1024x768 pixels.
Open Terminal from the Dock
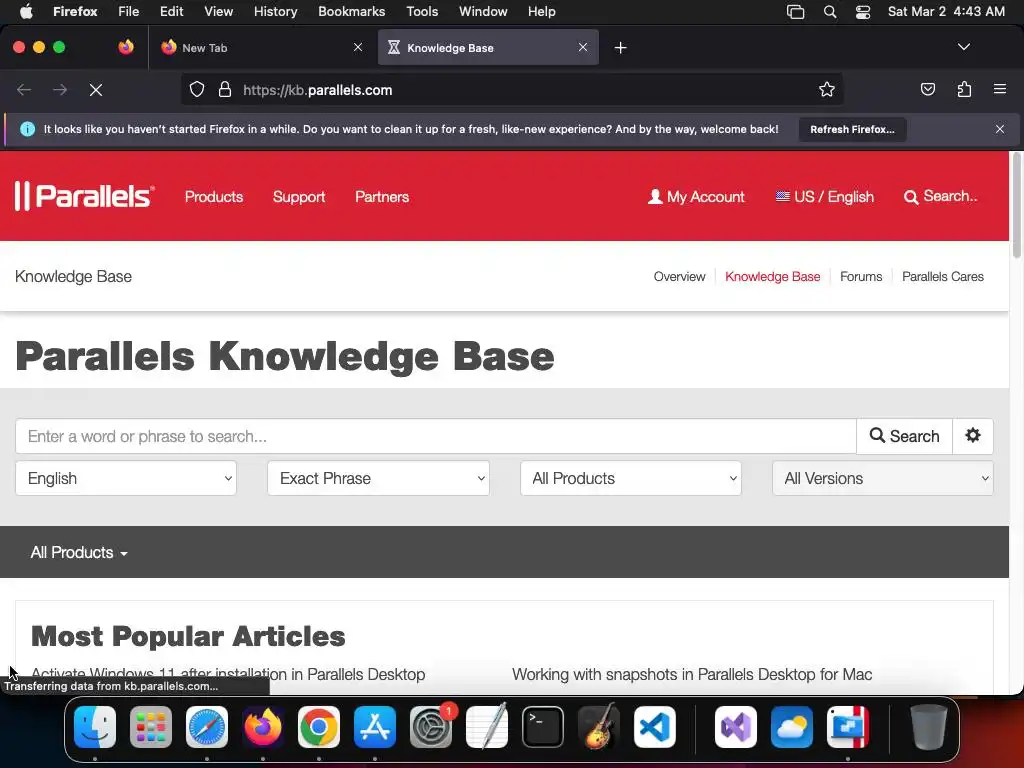pyautogui.click(x=543, y=727)
